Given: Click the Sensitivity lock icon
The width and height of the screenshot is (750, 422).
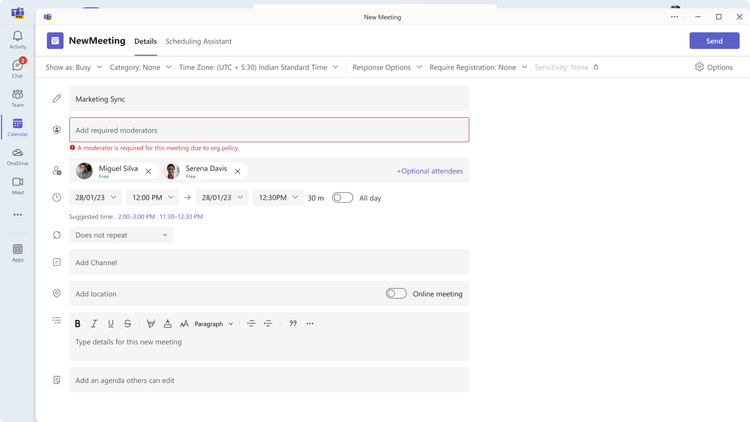Looking at the screenshot, I should (x=596, y=67).
